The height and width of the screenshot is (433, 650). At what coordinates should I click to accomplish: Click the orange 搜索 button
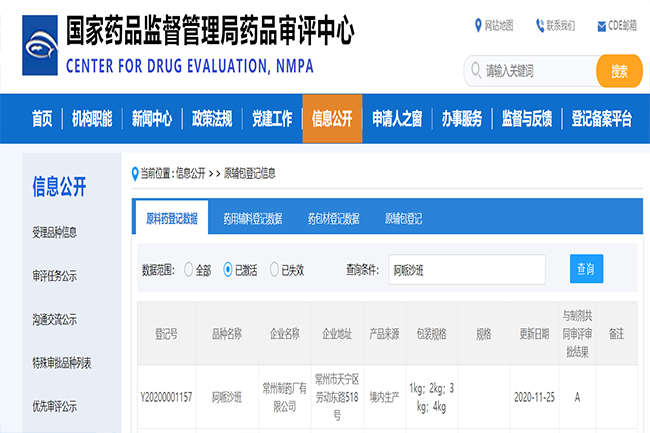click(x=619, y=71)
